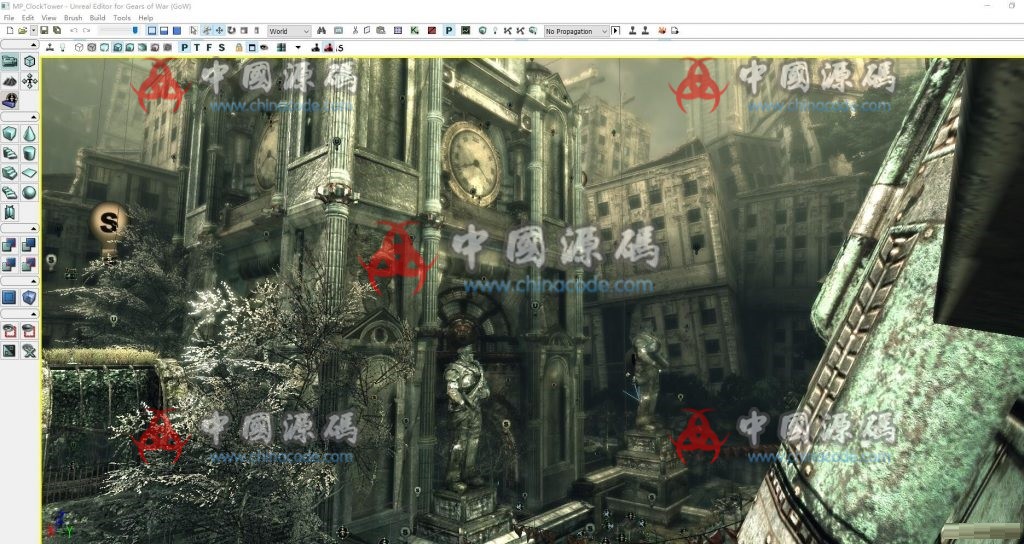Click the CSG Add icon
This screenshot has height=544, width=1024.
9,245
